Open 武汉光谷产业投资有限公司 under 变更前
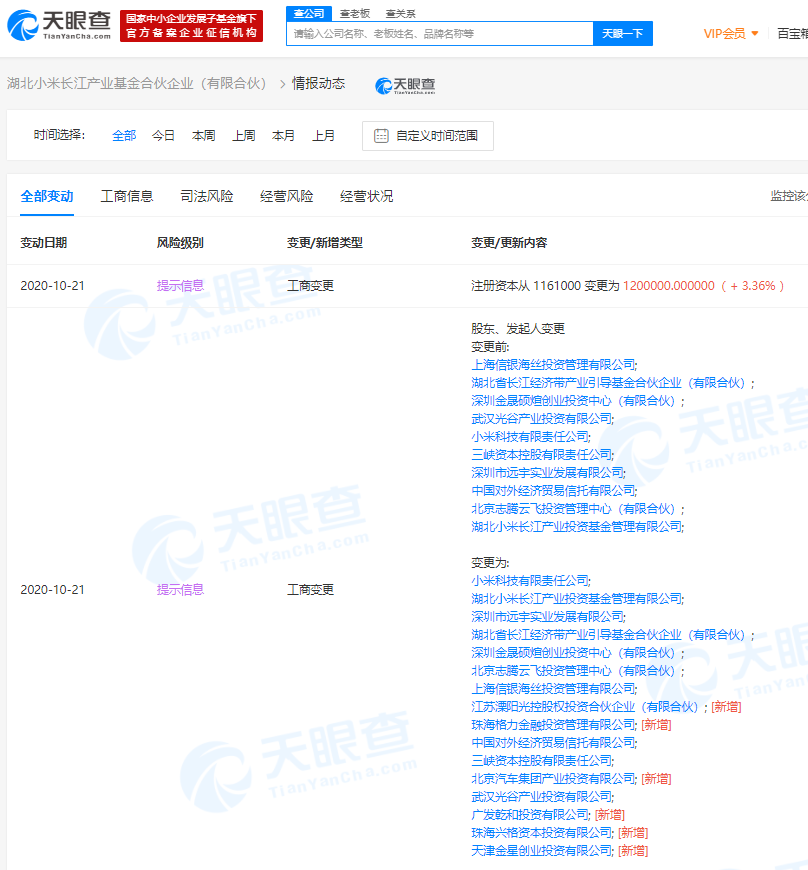This screenshot has width=808, height=870. (x=542, y=419)
